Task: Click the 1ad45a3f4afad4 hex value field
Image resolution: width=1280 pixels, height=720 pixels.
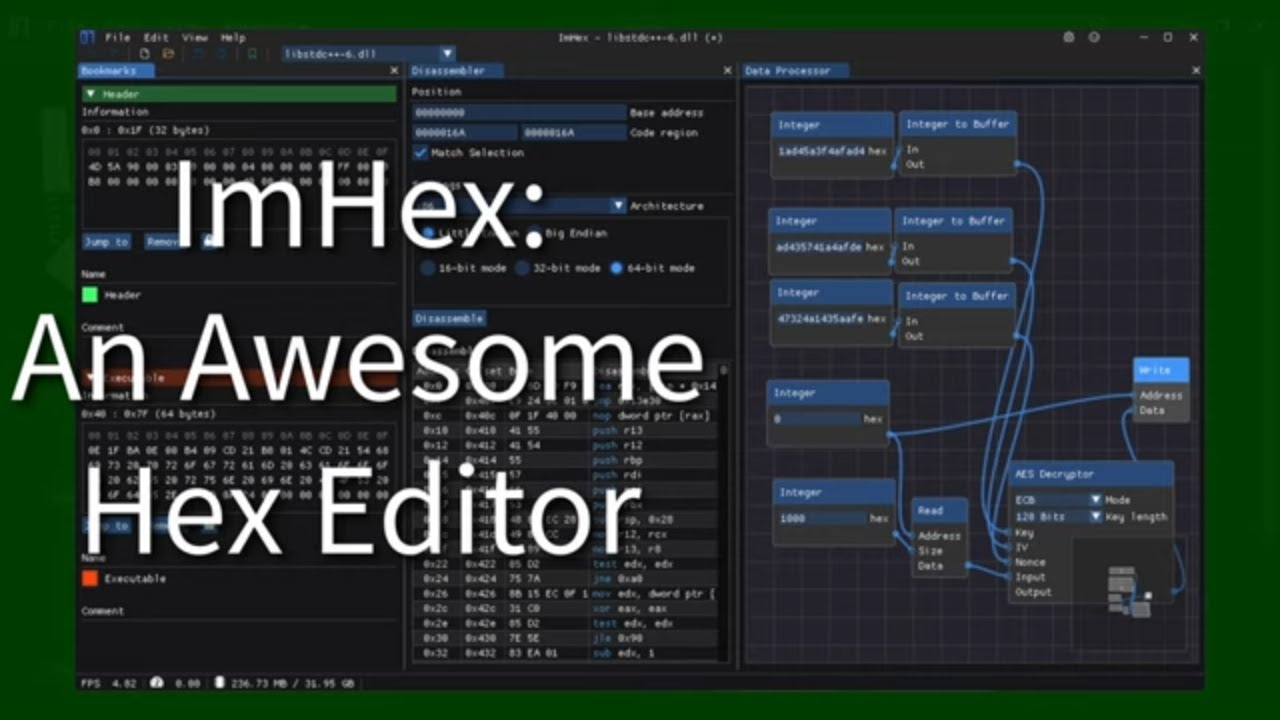Action: [x=820, y=151]
